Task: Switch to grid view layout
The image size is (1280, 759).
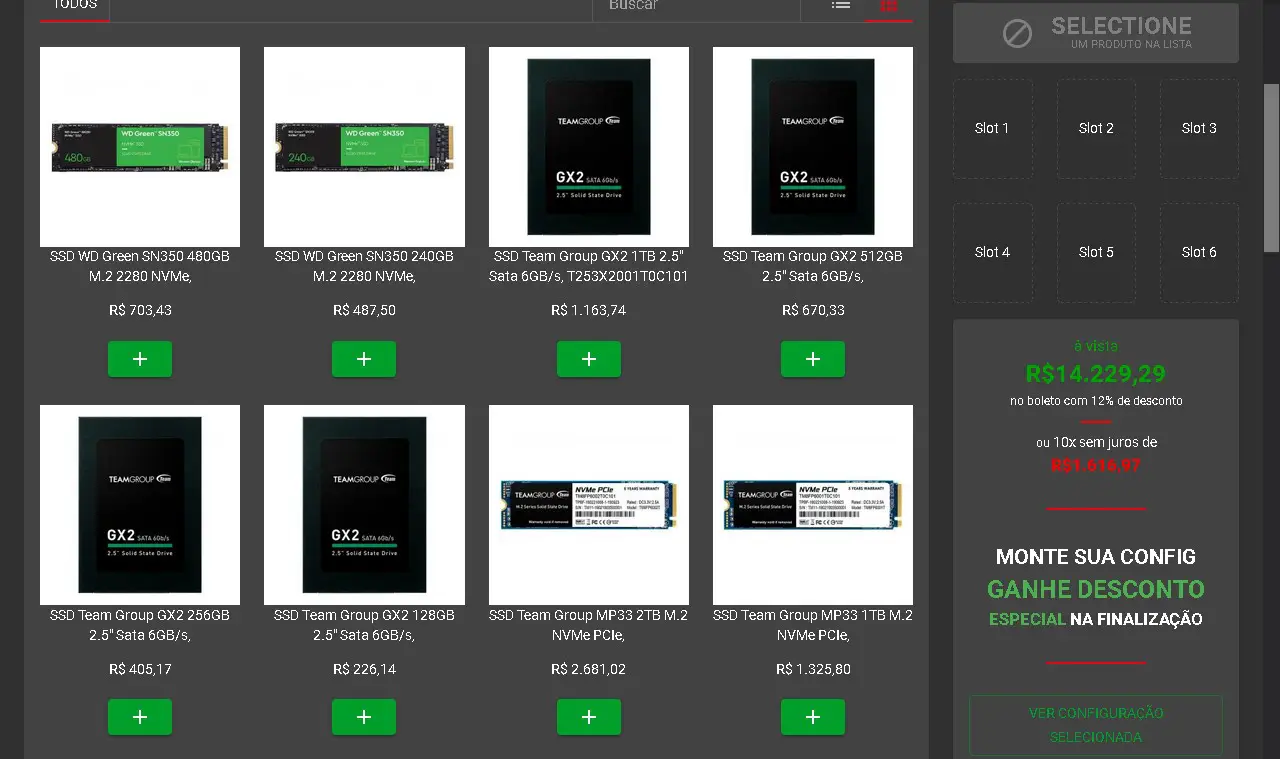Action: click(889, 6)
